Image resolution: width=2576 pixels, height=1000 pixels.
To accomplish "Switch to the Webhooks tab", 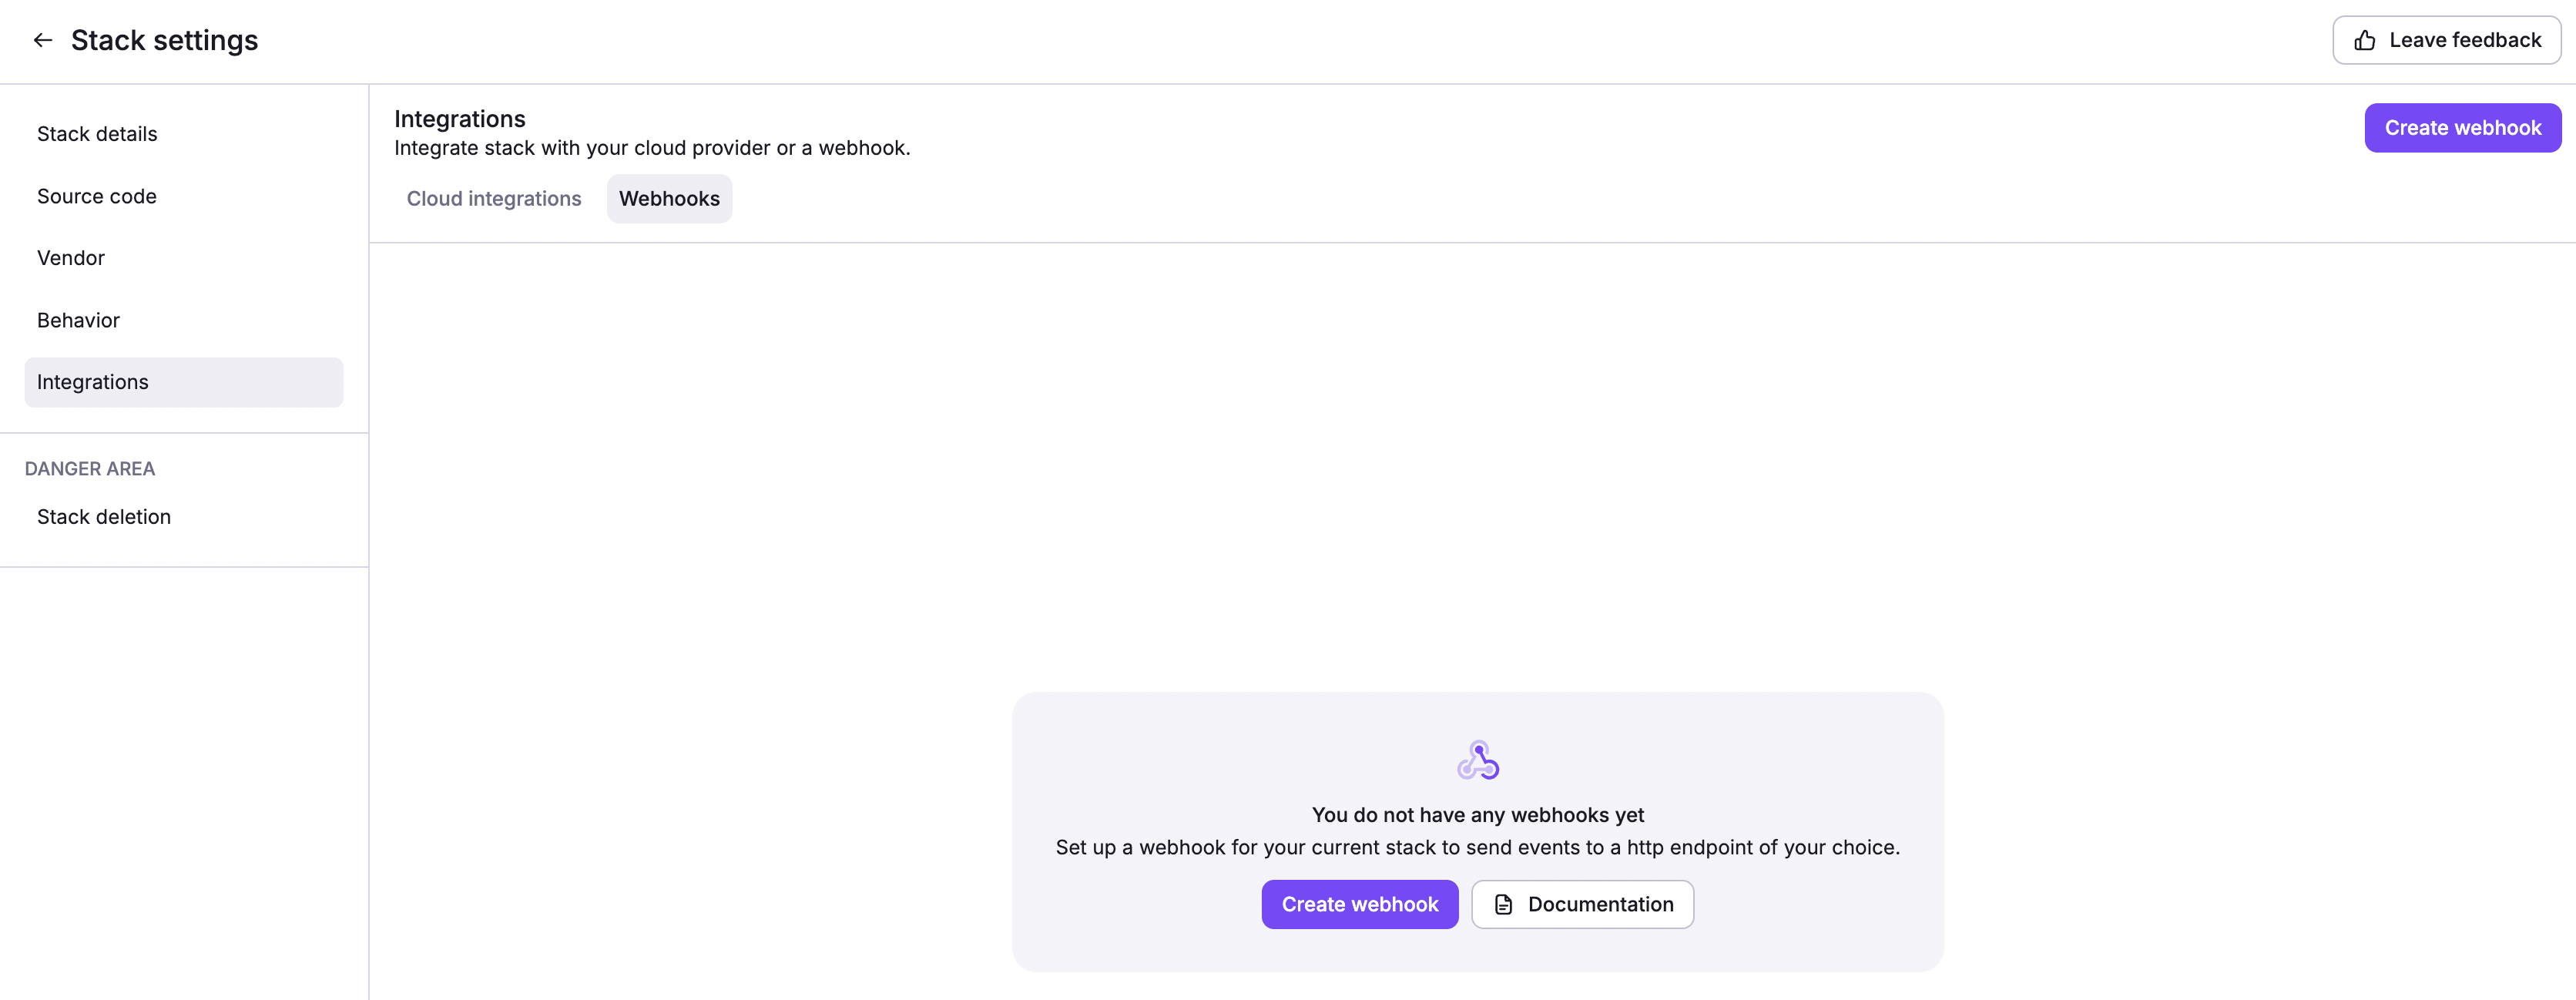I will point(669,198).
